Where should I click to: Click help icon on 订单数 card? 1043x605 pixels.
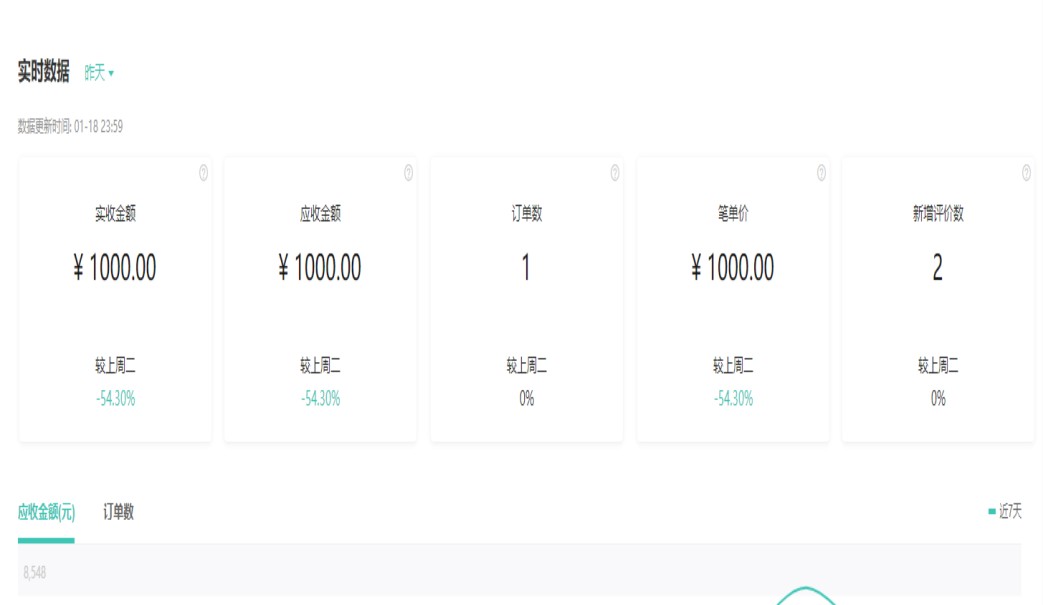[615, 173]
